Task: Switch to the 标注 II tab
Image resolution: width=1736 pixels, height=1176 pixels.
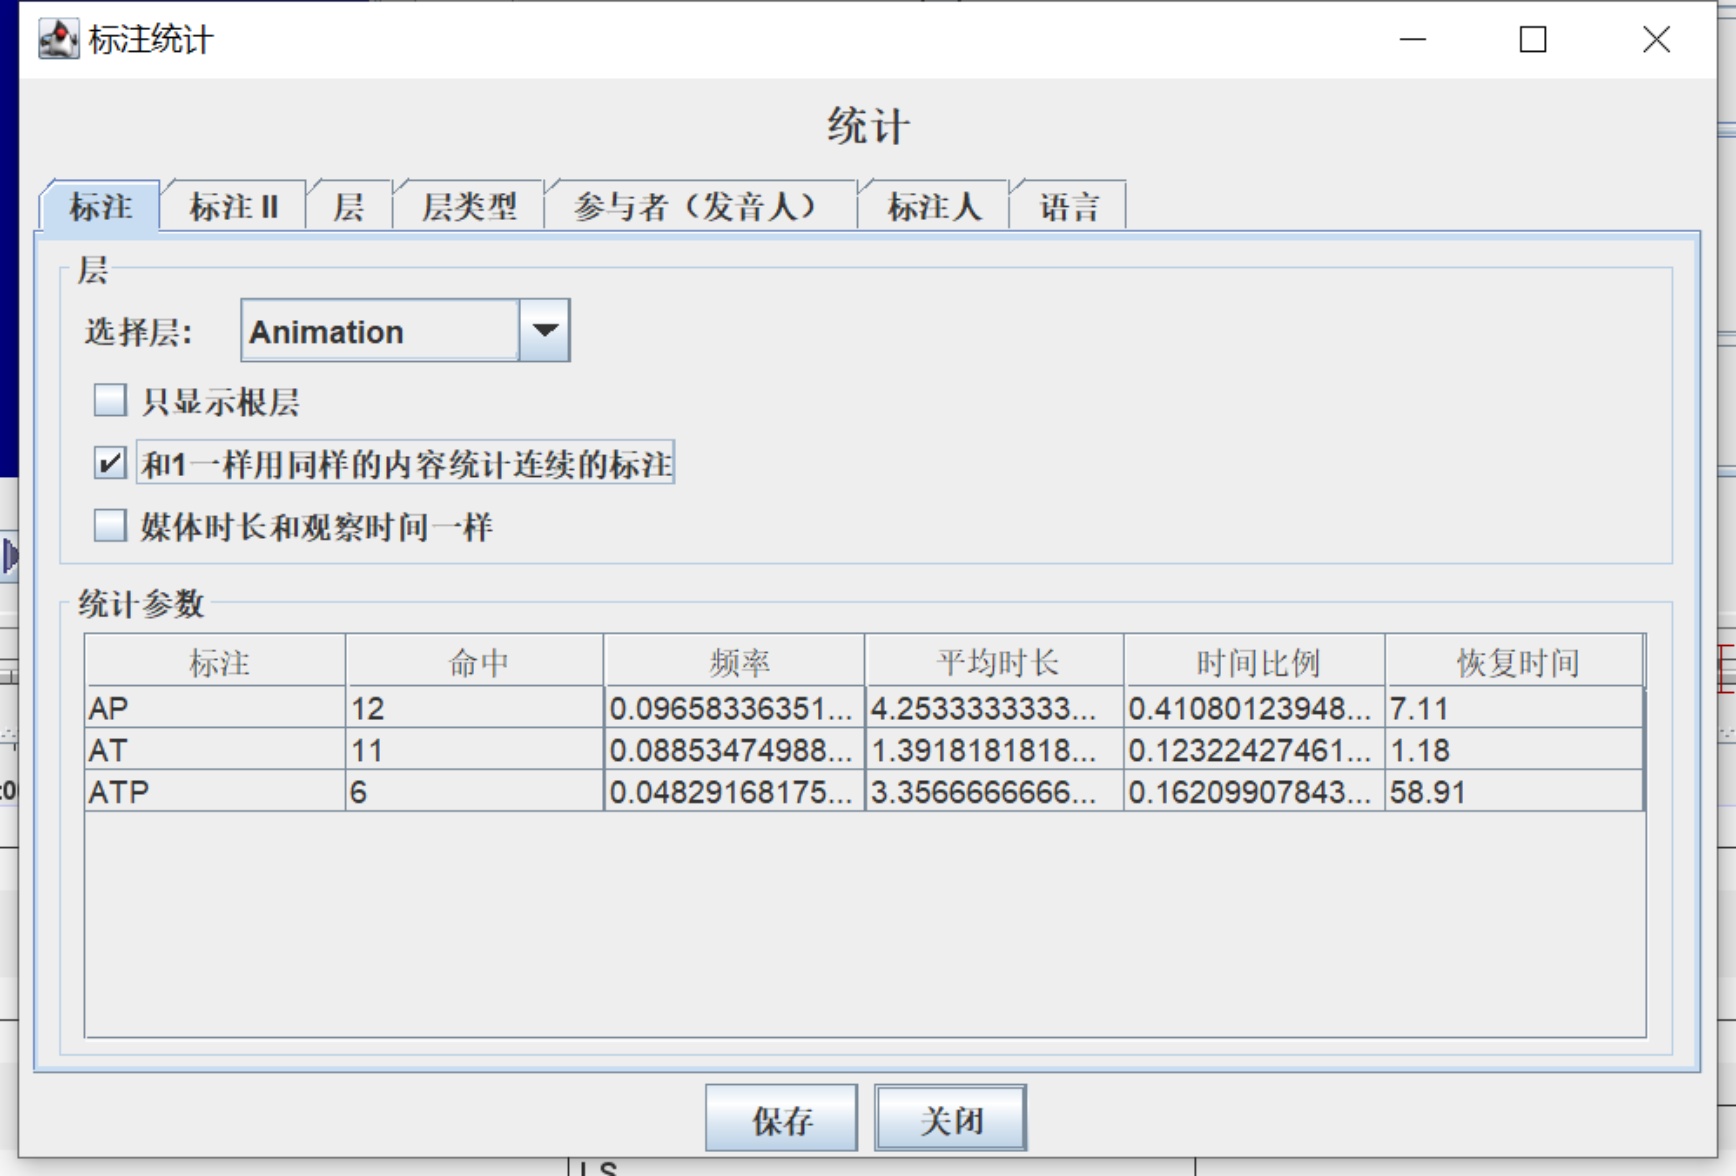Action: tap(234, 207)
